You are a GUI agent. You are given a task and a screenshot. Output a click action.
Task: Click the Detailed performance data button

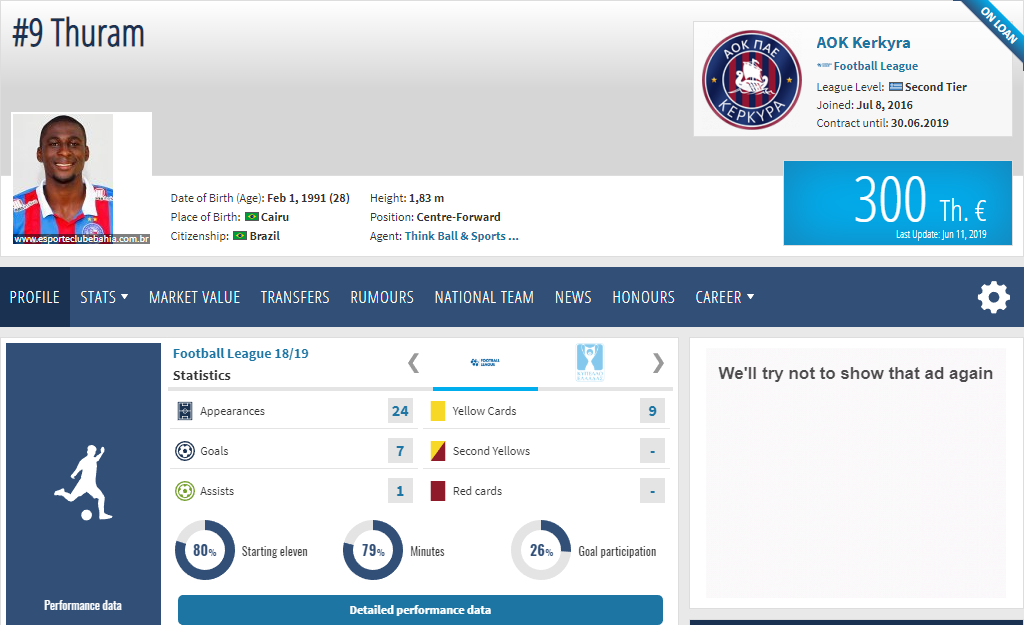(420, 610)
